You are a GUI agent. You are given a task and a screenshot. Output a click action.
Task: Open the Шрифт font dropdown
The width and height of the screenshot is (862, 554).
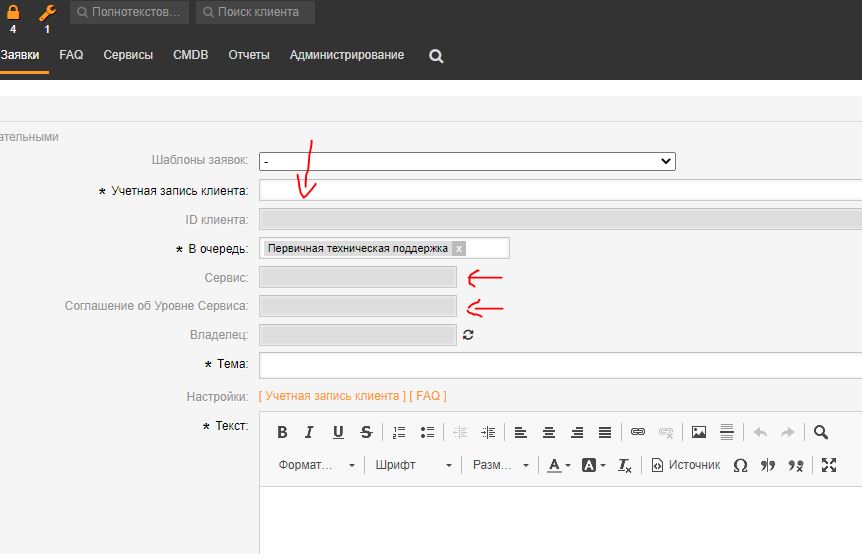pos(413,465)
